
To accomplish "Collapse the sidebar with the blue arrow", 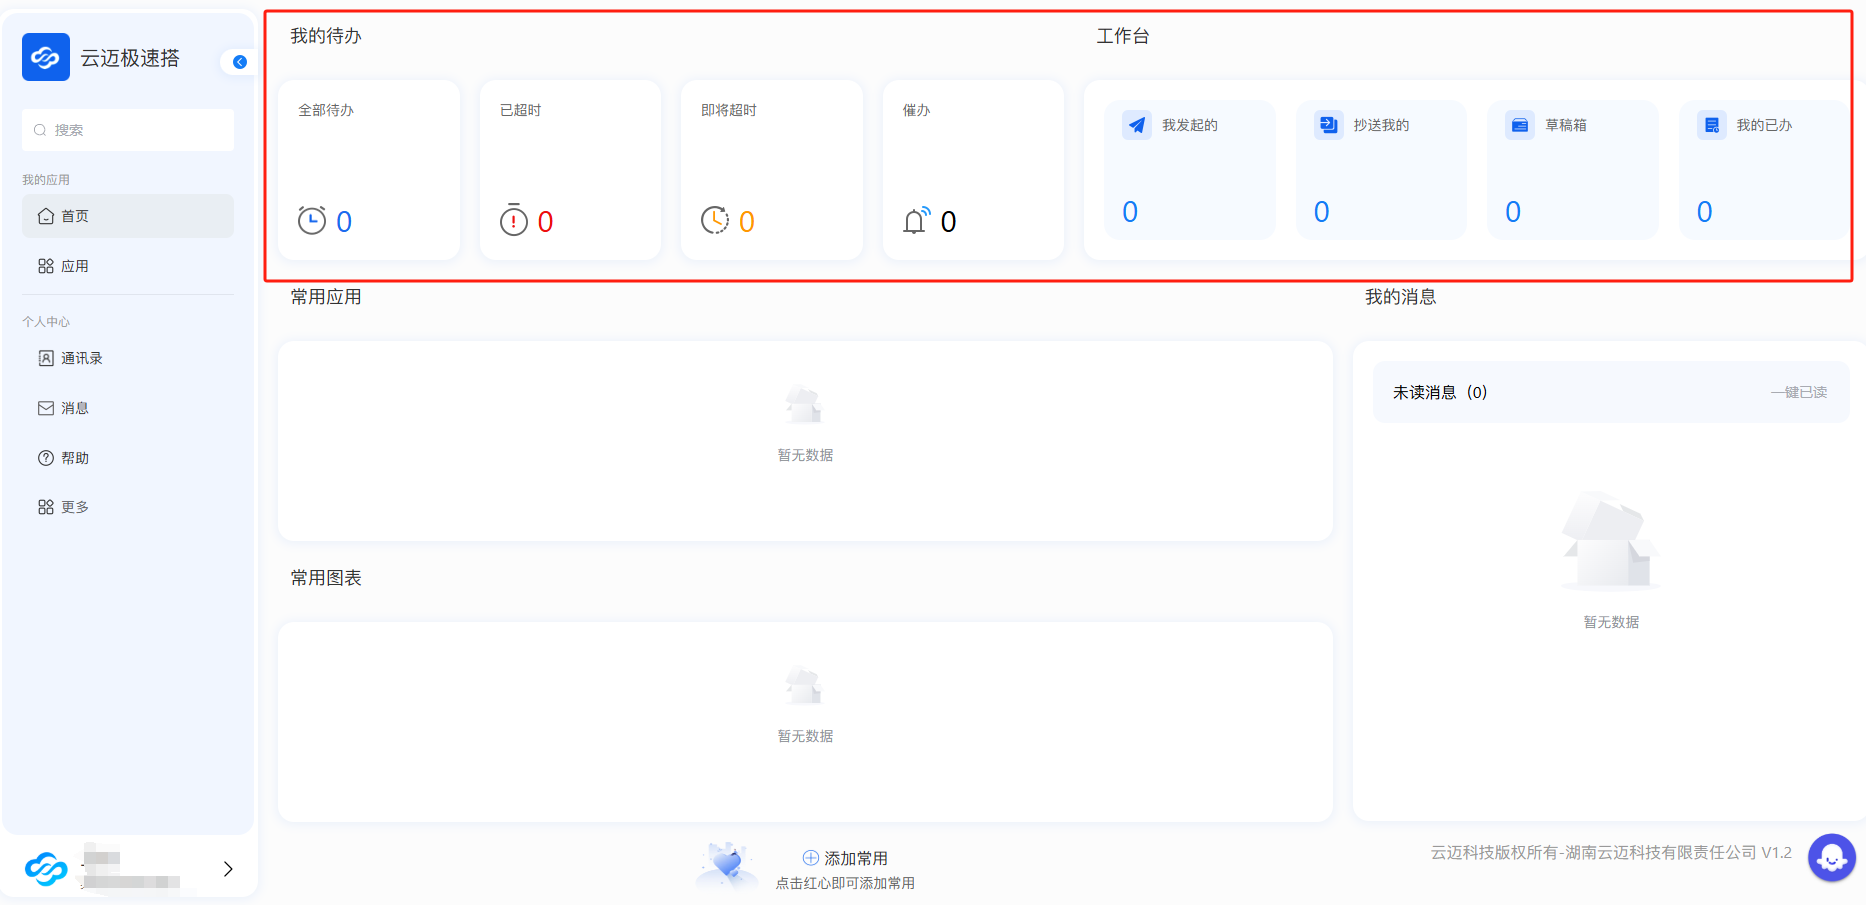I will (x=240, y=62).
